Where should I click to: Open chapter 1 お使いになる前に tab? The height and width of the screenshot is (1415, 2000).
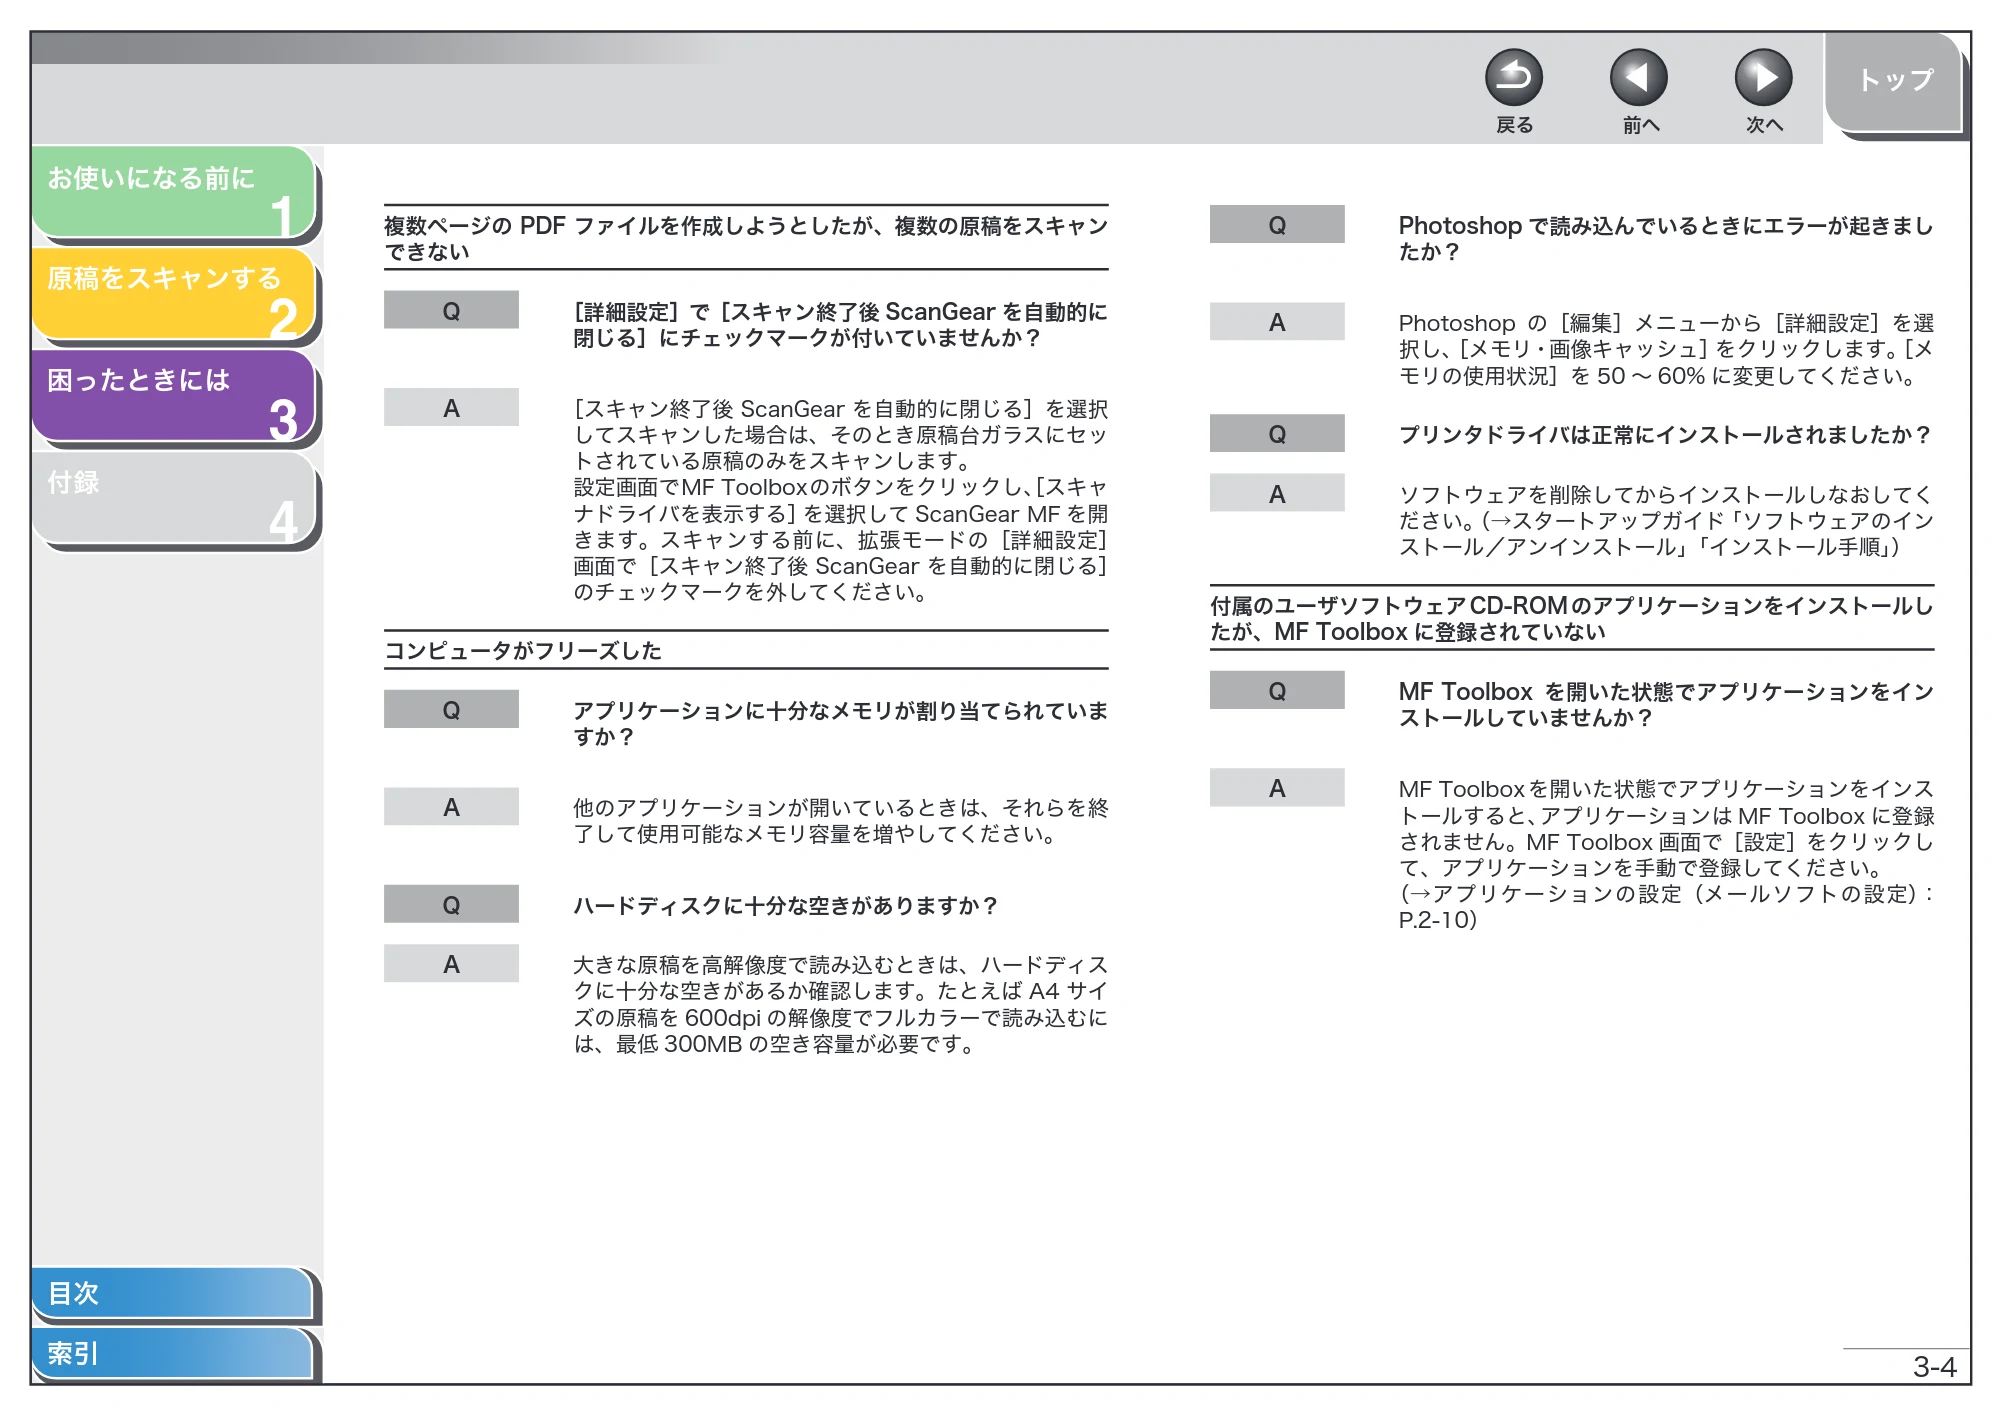(x=174, y=192)
